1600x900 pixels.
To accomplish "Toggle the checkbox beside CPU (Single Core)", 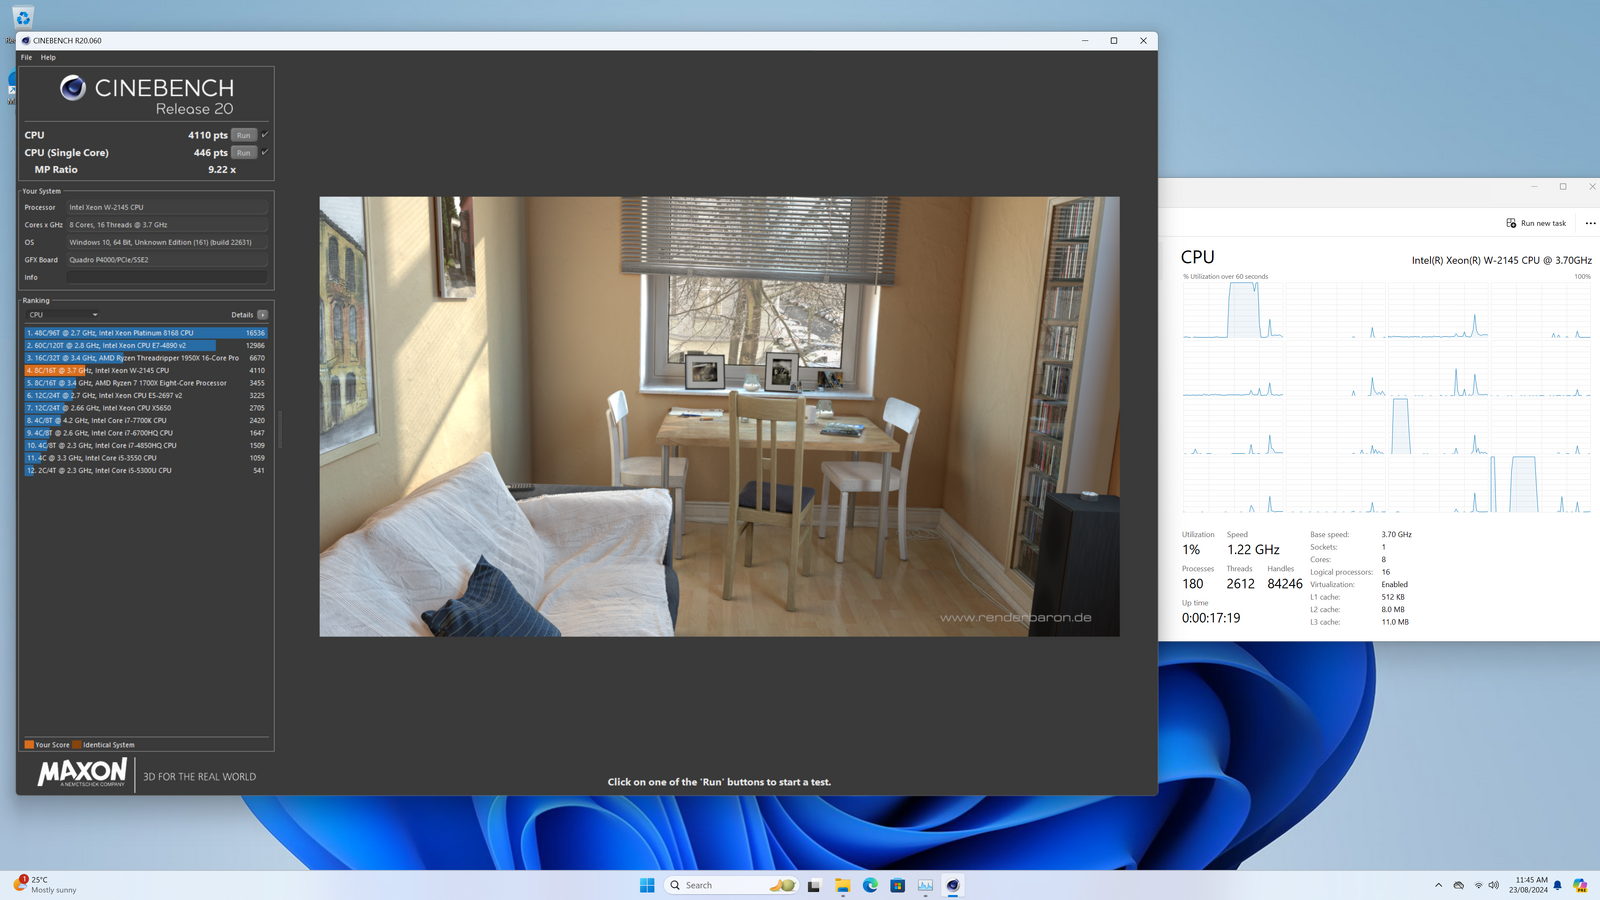I will pos(265,152).
